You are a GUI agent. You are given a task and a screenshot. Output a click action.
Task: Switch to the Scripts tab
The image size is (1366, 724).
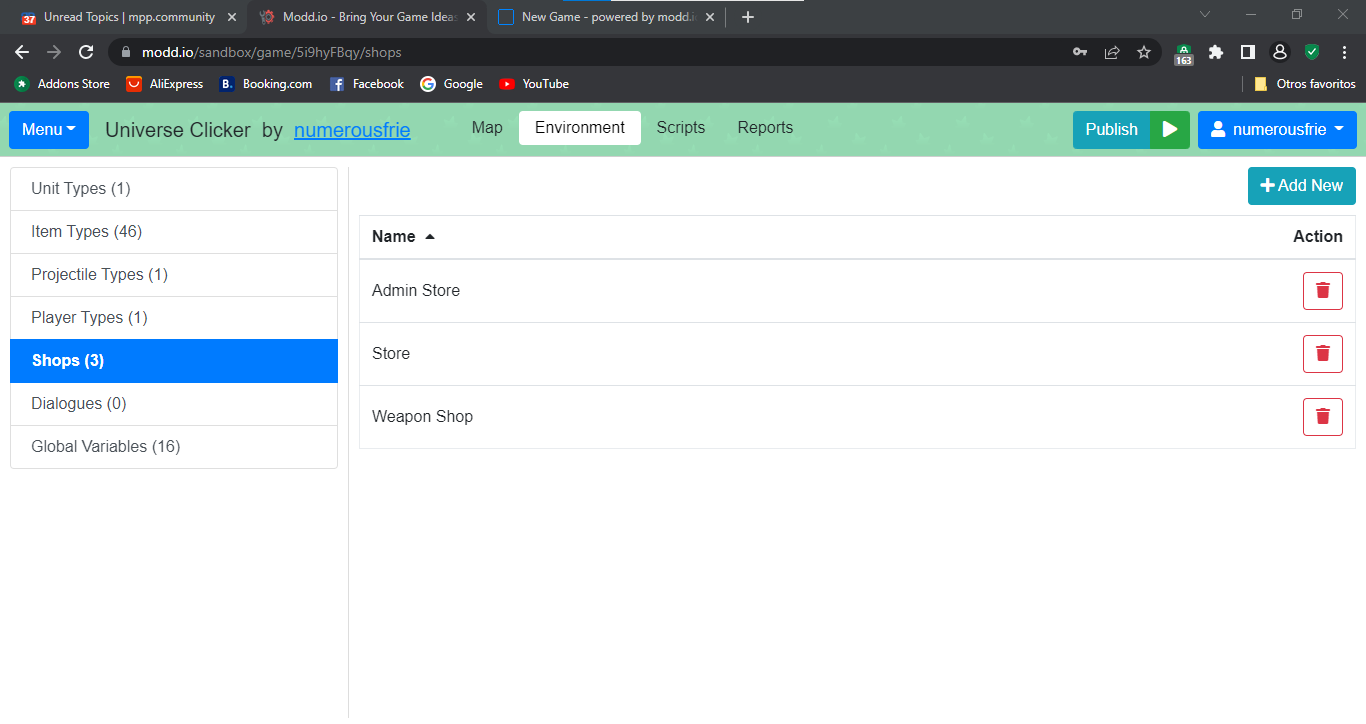[x=680, y=128]
